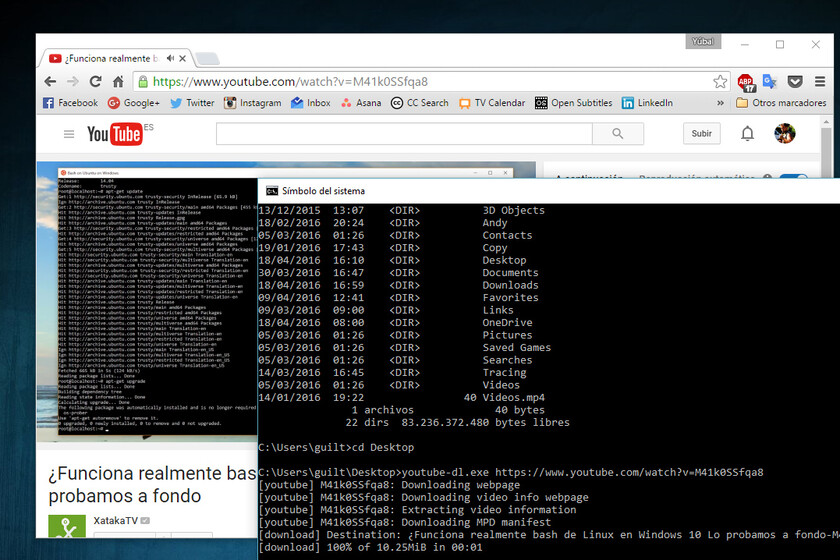Image resolution: width=840 pixels, height=560 pixels.
Task: Open the Google+ bookmark
Action: click(x=134, y=103)
